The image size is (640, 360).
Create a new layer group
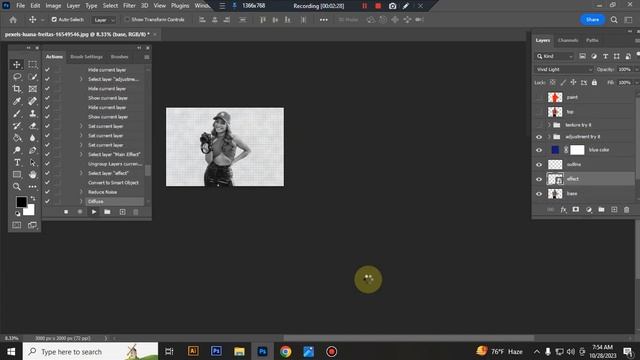pyautogui.click(x=601, y=209)
